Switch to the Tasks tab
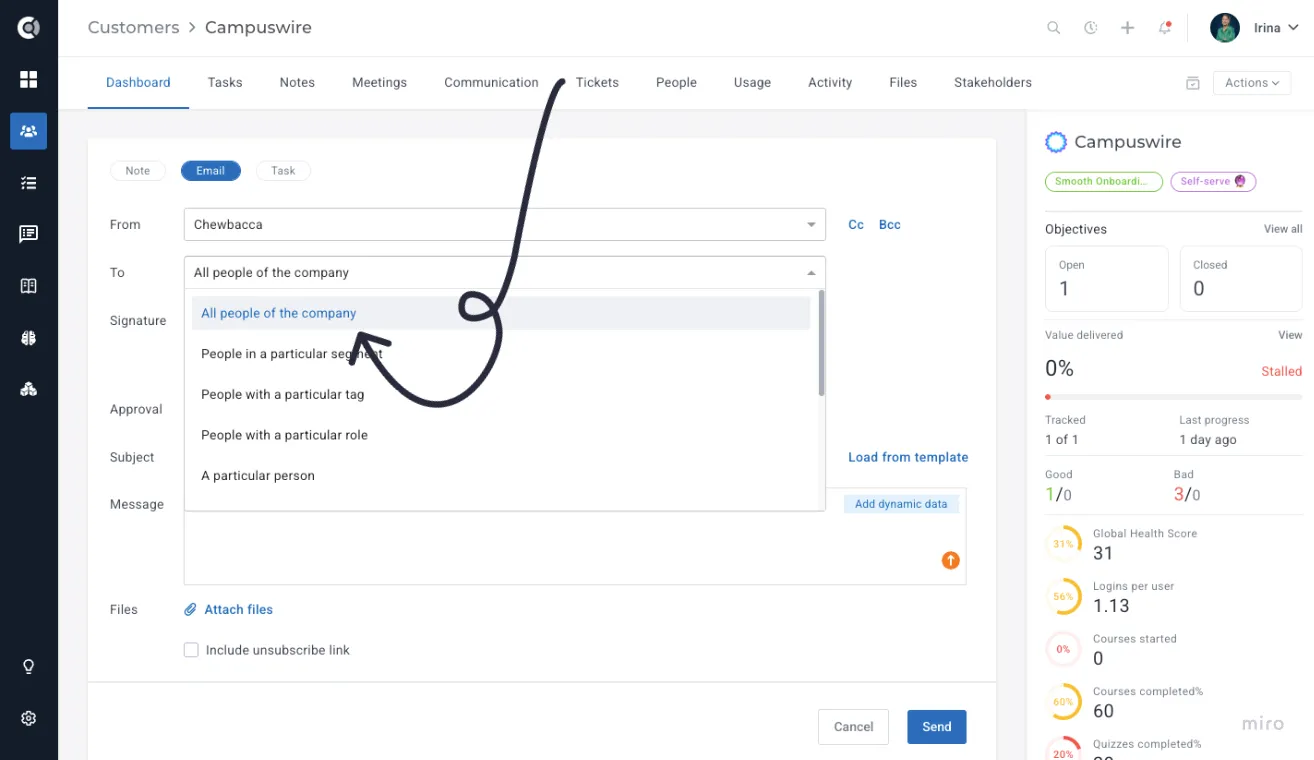Screen dimensions: 1314x760 225,83
